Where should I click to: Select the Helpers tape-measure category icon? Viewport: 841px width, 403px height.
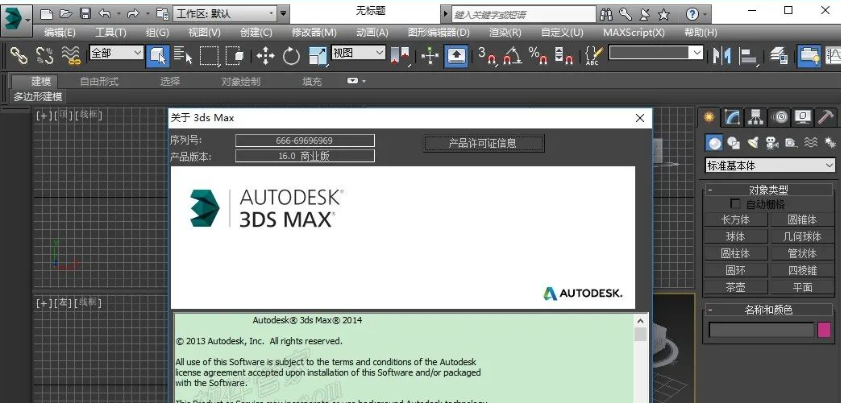(791, 143)
